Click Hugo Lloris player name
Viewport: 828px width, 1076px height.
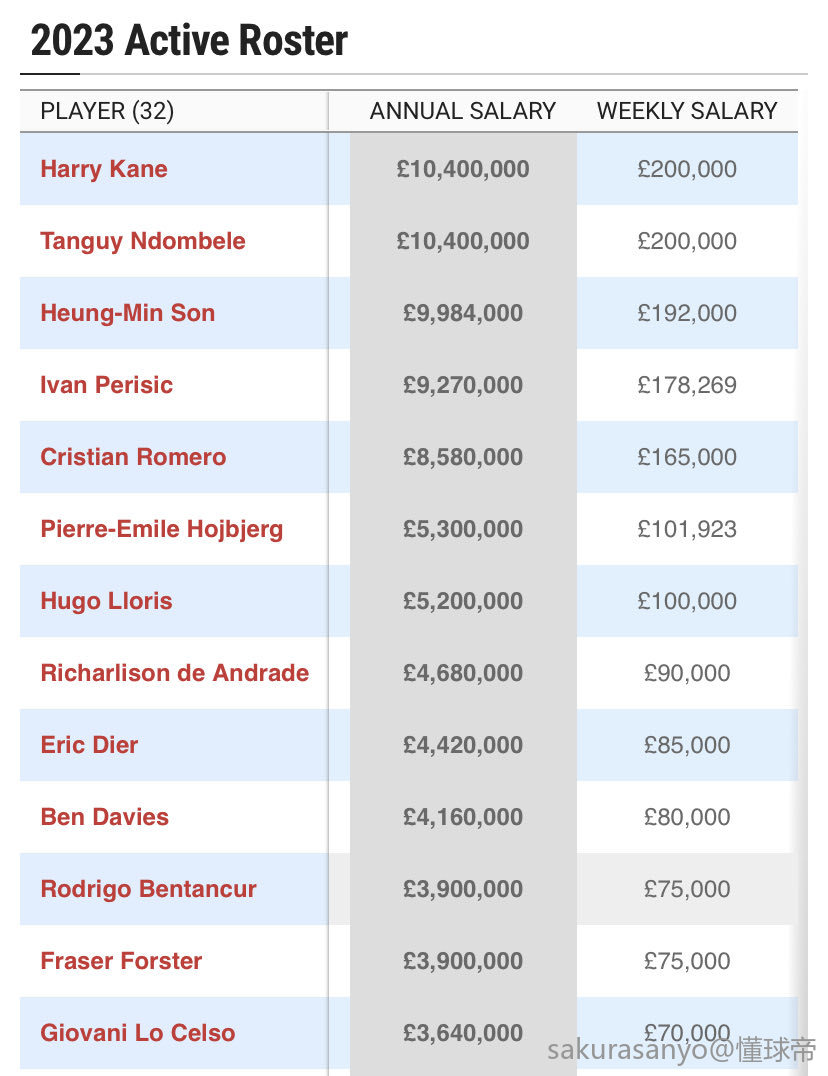point(106,601)
